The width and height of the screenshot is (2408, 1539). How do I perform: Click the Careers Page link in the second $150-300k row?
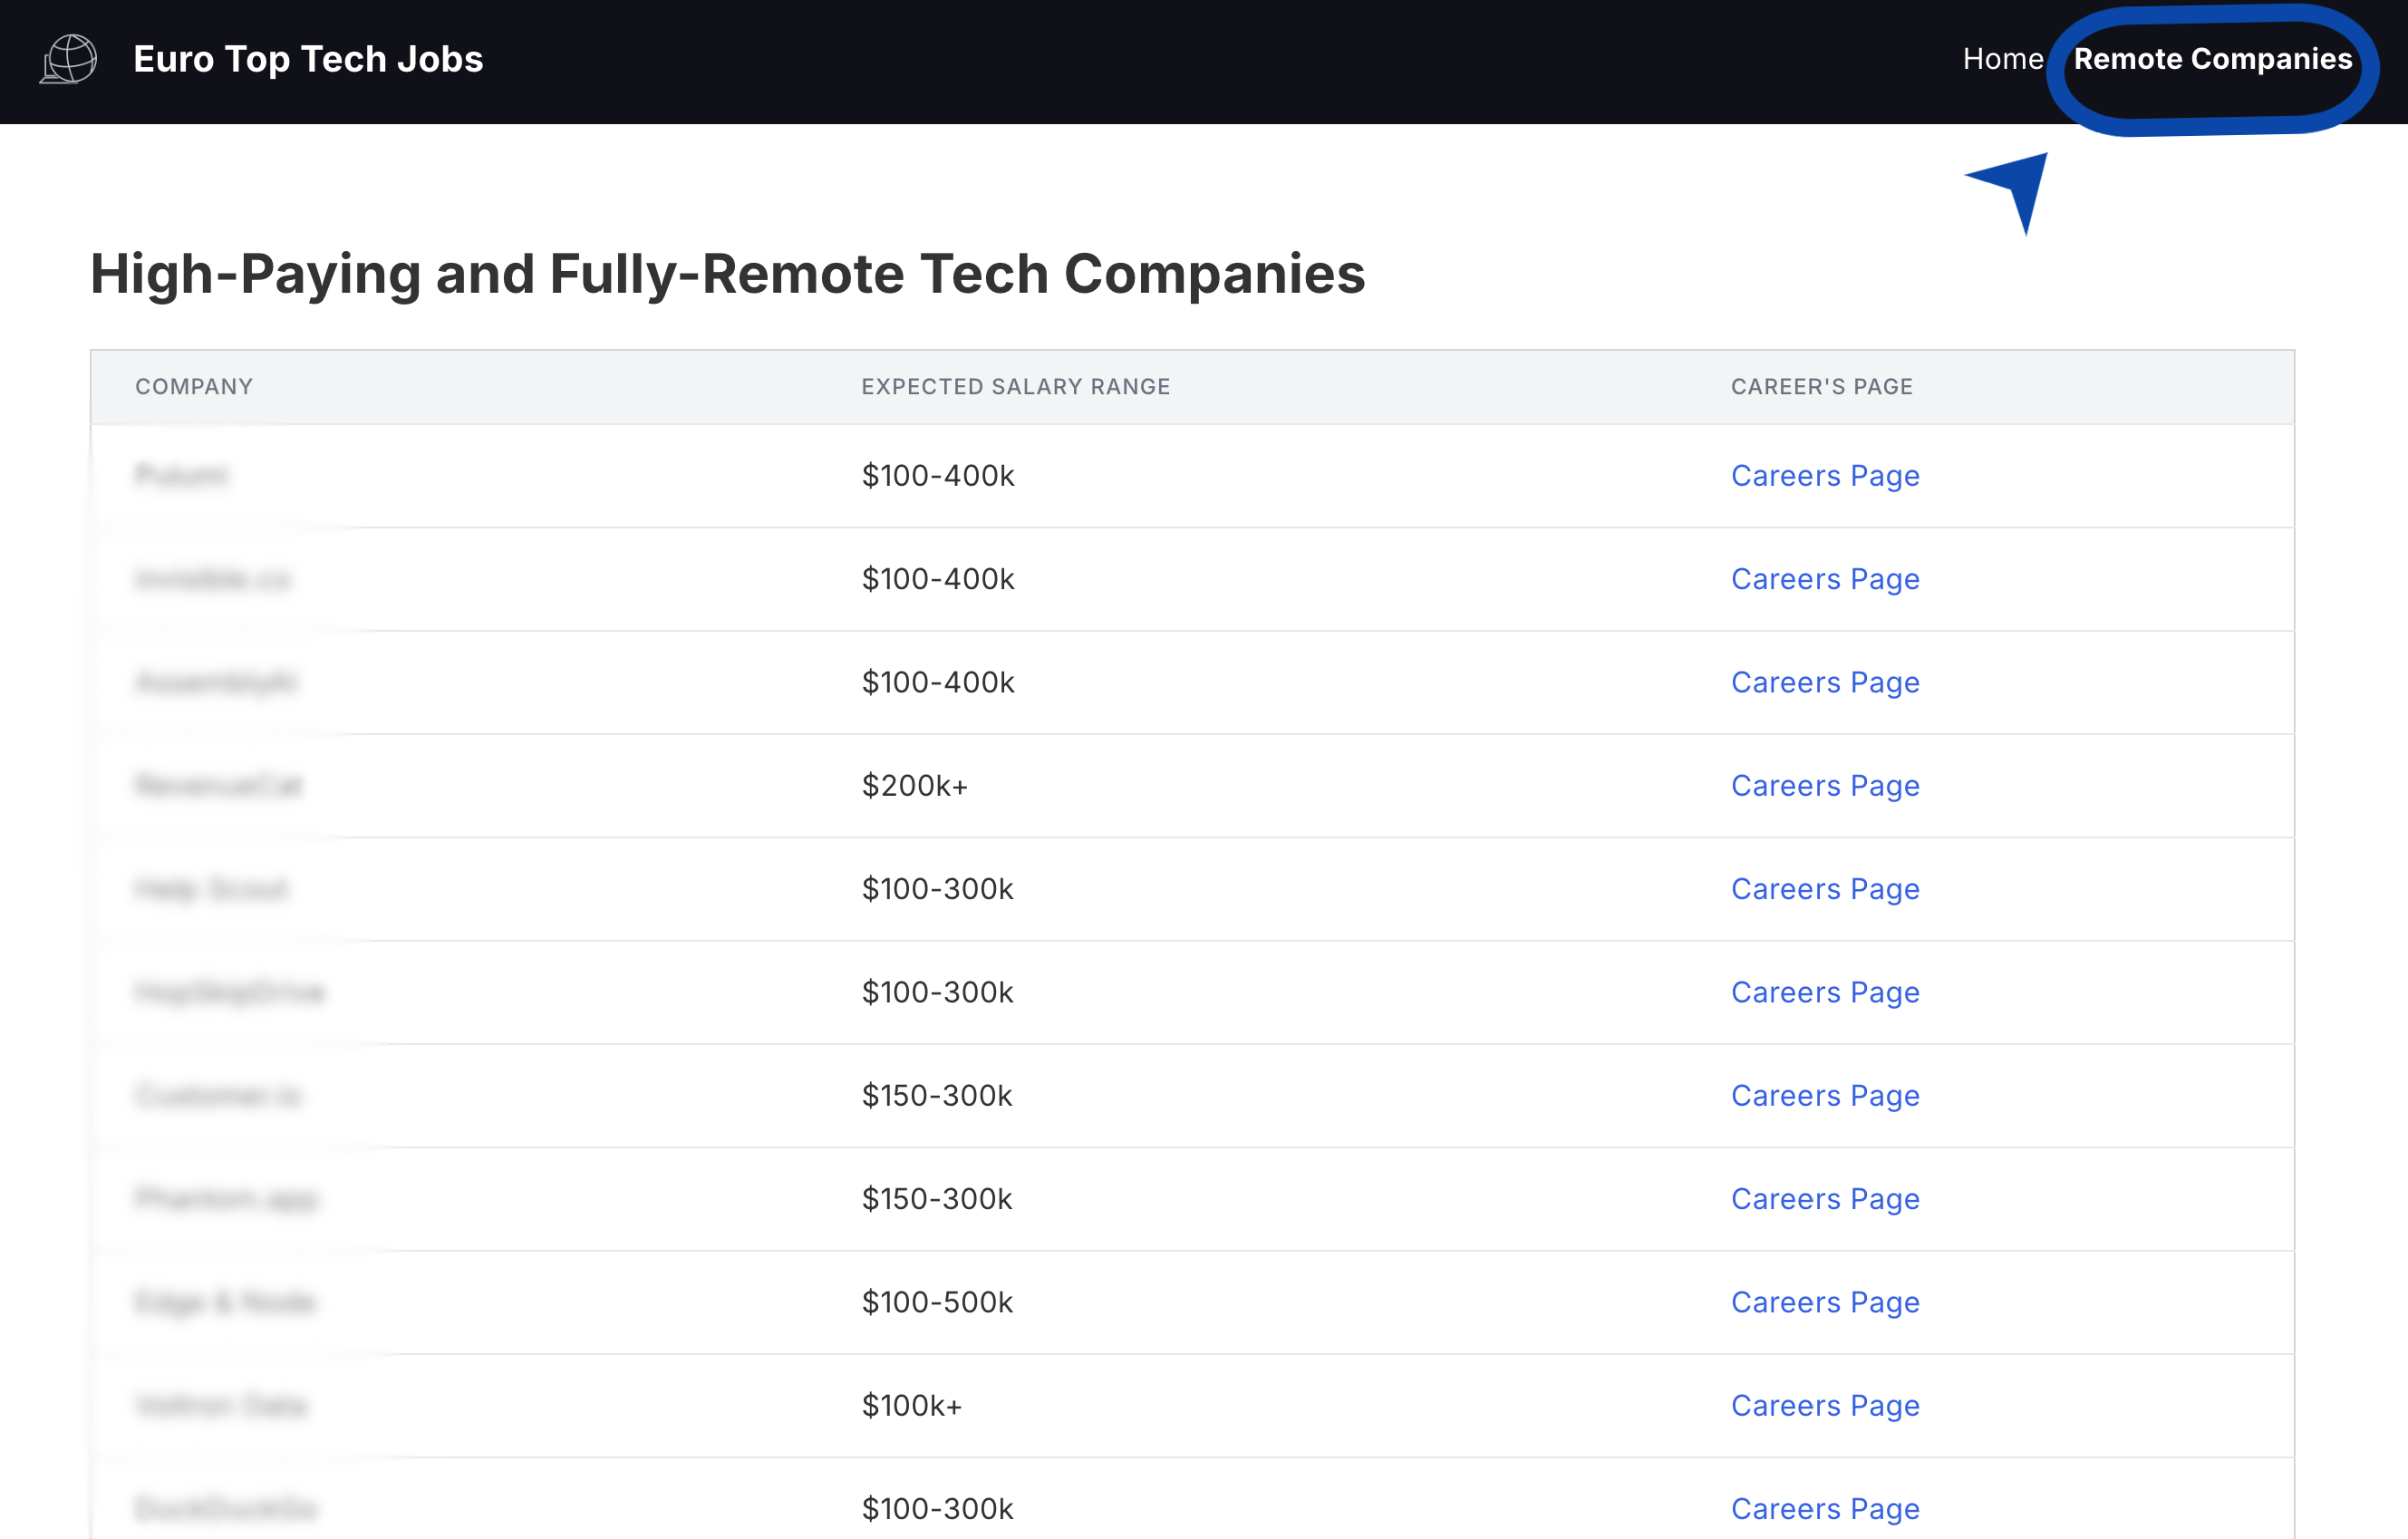point(1825,1199)
